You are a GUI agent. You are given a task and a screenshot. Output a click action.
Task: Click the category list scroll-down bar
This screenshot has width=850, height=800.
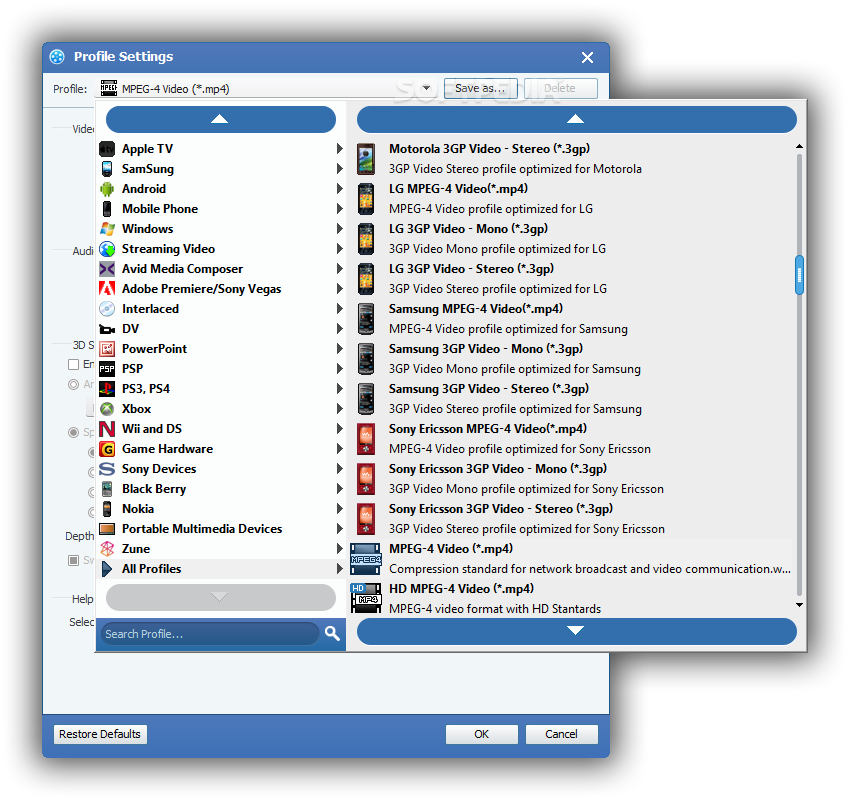pyautogui.click(x=221, y=597)
